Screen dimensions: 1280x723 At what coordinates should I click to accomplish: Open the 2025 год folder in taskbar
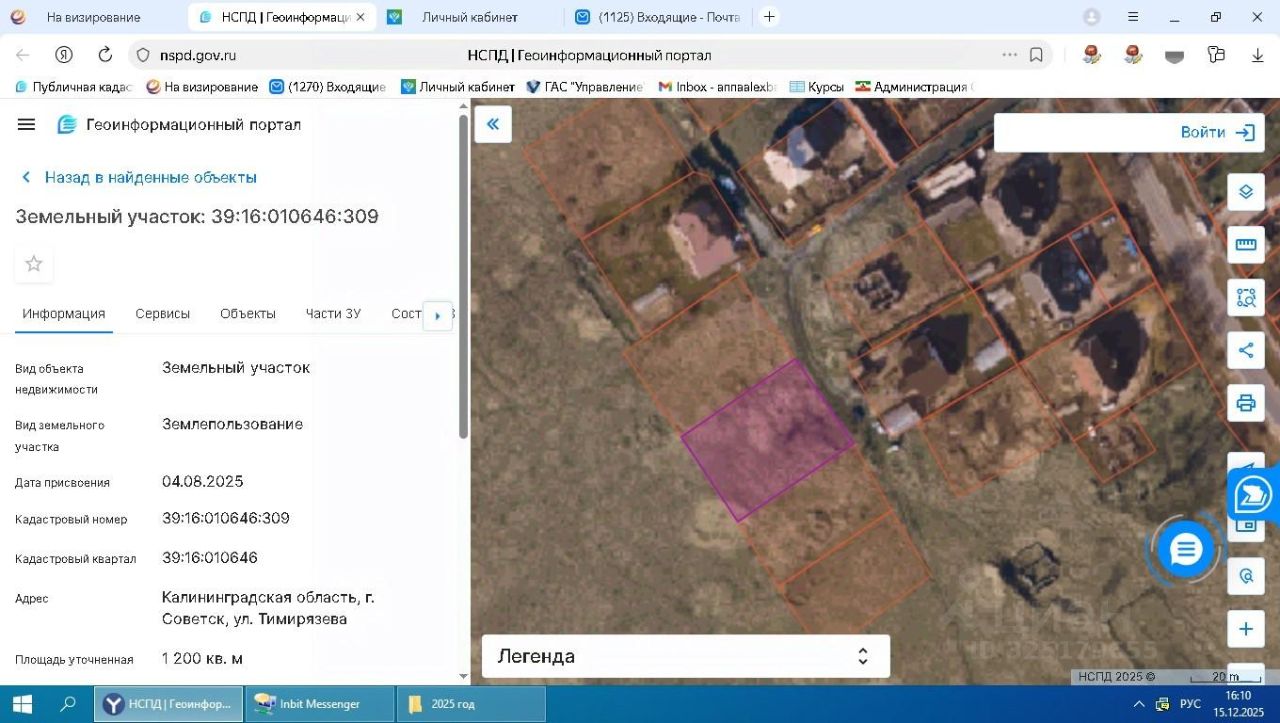471,704
